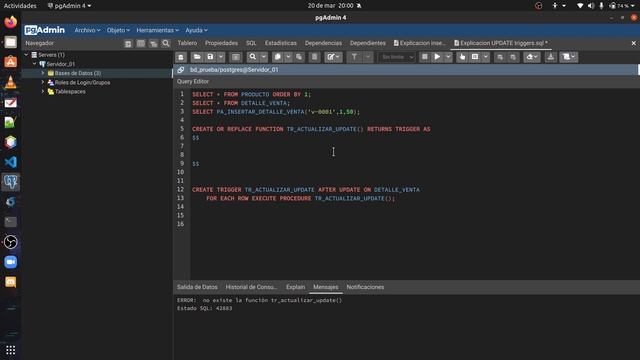Collapse the Servers (1) tree node

26,55
